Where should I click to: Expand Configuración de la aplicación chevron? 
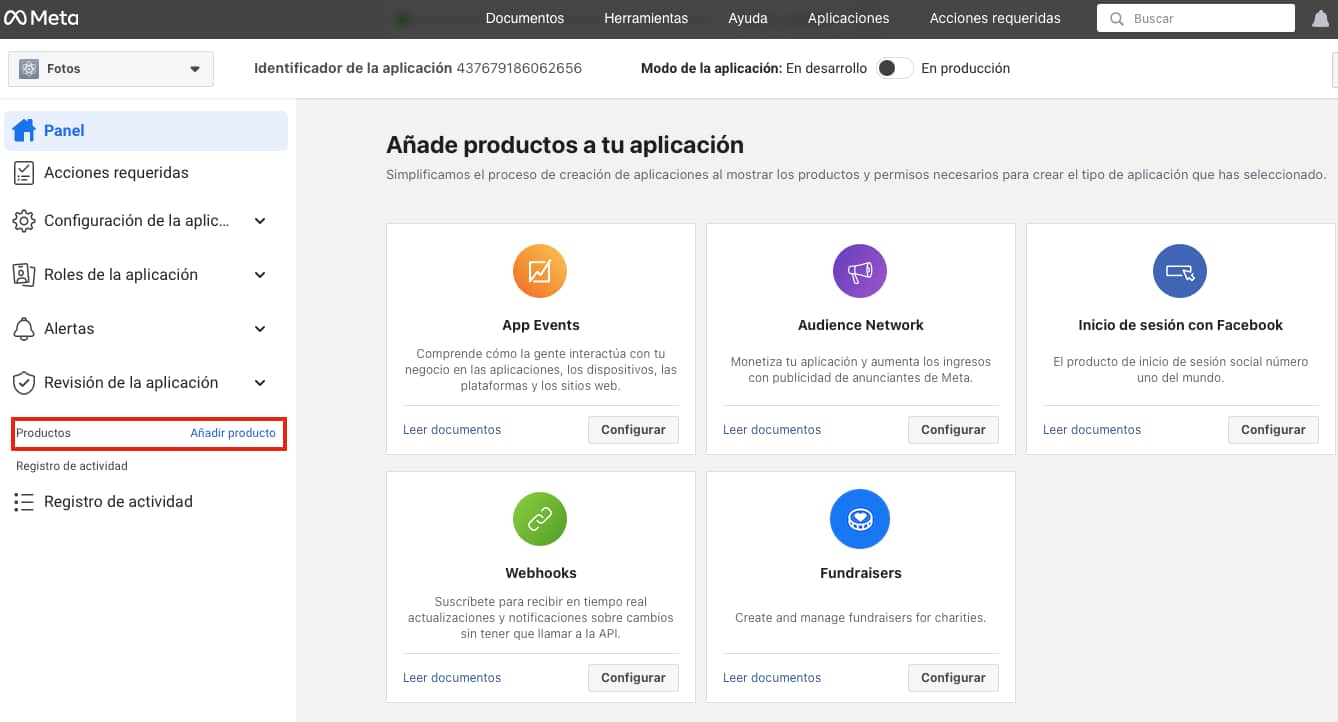(x=260, y=221)
